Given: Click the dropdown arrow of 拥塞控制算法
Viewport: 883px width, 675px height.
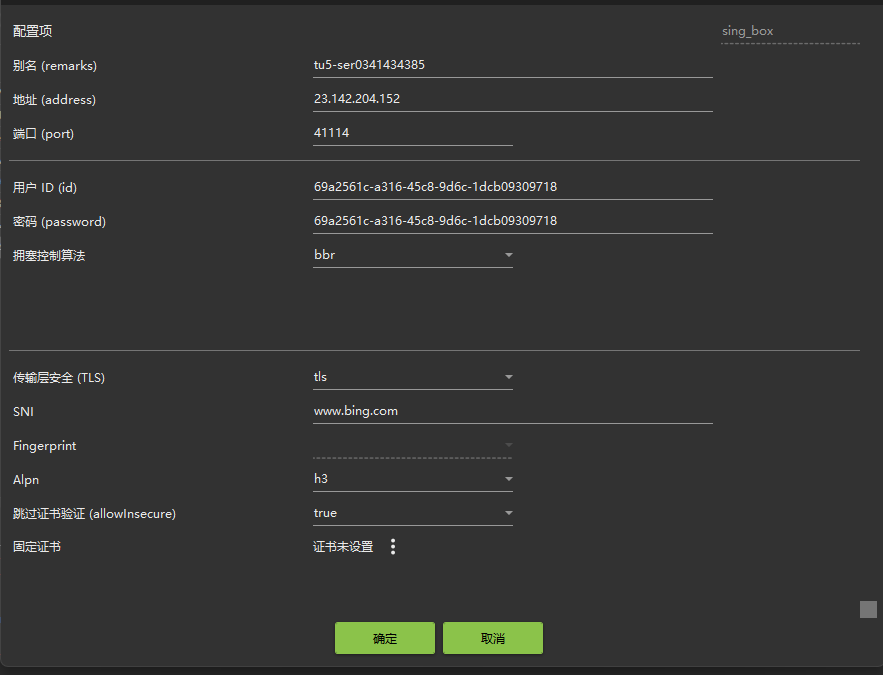Looking at the screenshot, I should [508, 256].
